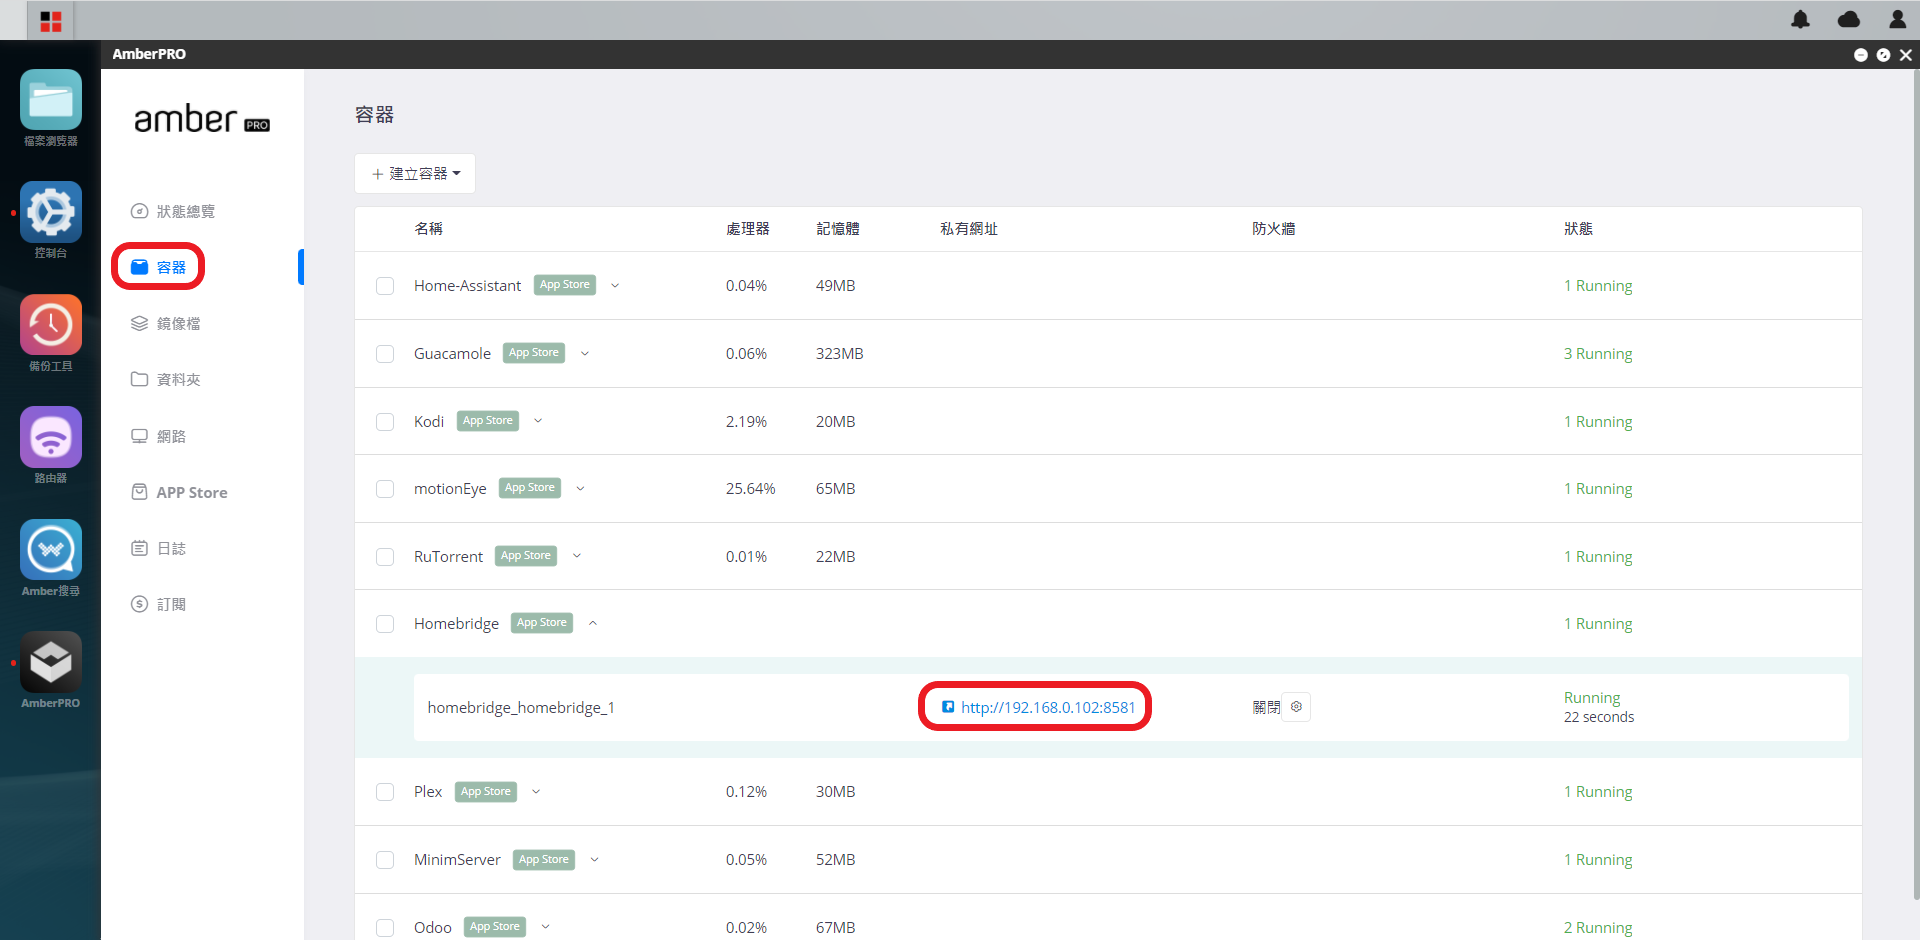Click the amber PRO logo
The image size is (1920, 940).
(x=202, y=119)
